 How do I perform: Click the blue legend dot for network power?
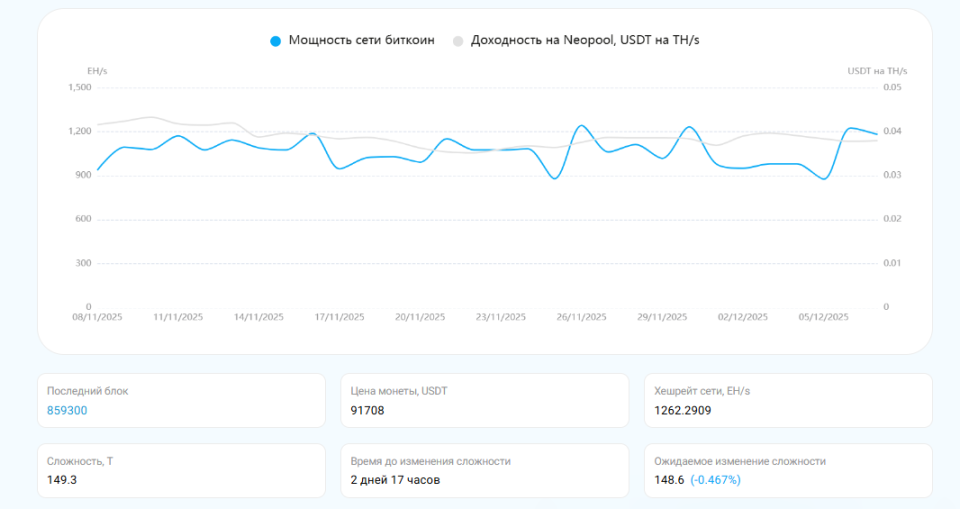click(x=276, y=41)
